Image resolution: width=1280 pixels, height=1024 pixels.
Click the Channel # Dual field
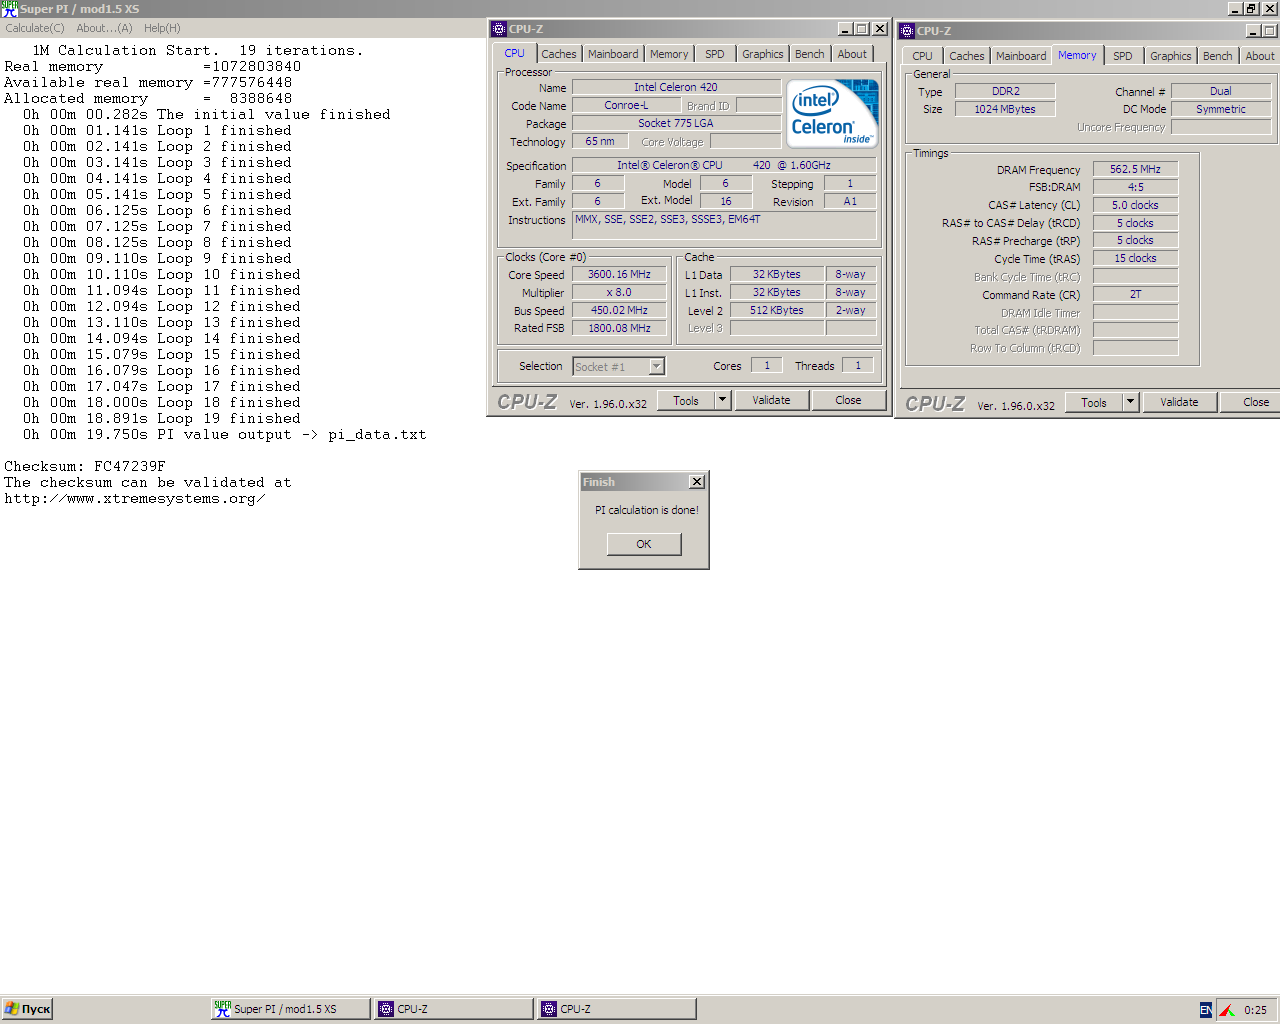(x=1221, y=92)
